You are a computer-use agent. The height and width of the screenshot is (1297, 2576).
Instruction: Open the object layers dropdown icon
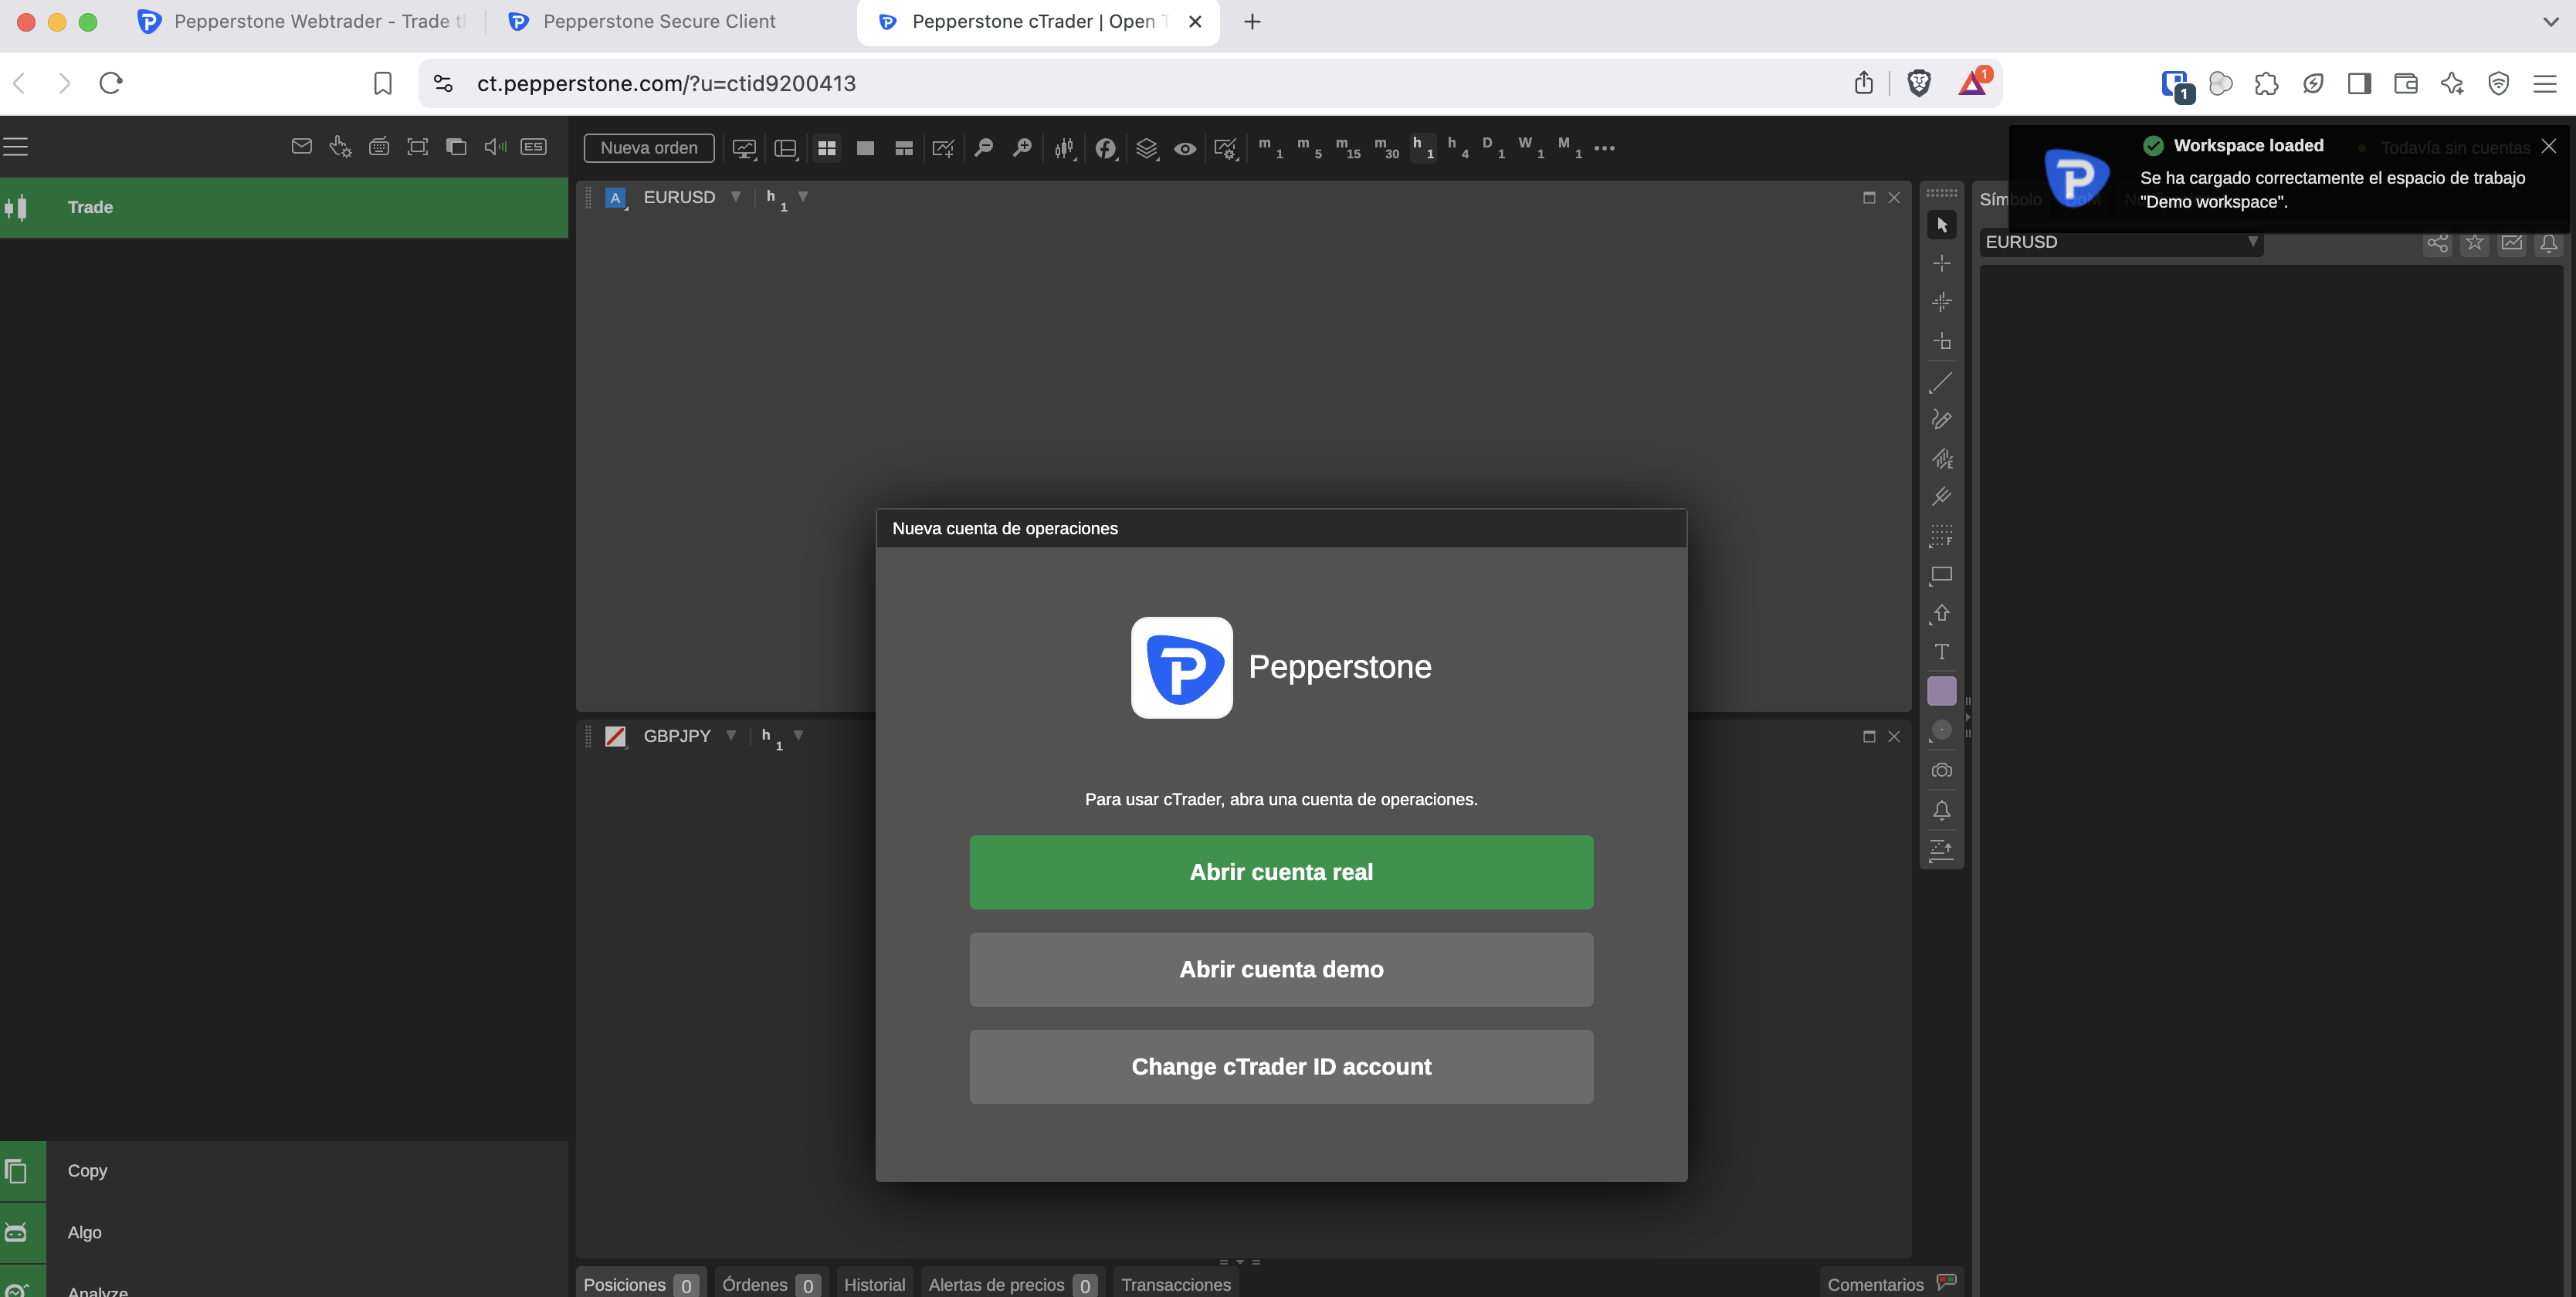coord(1147,148)
